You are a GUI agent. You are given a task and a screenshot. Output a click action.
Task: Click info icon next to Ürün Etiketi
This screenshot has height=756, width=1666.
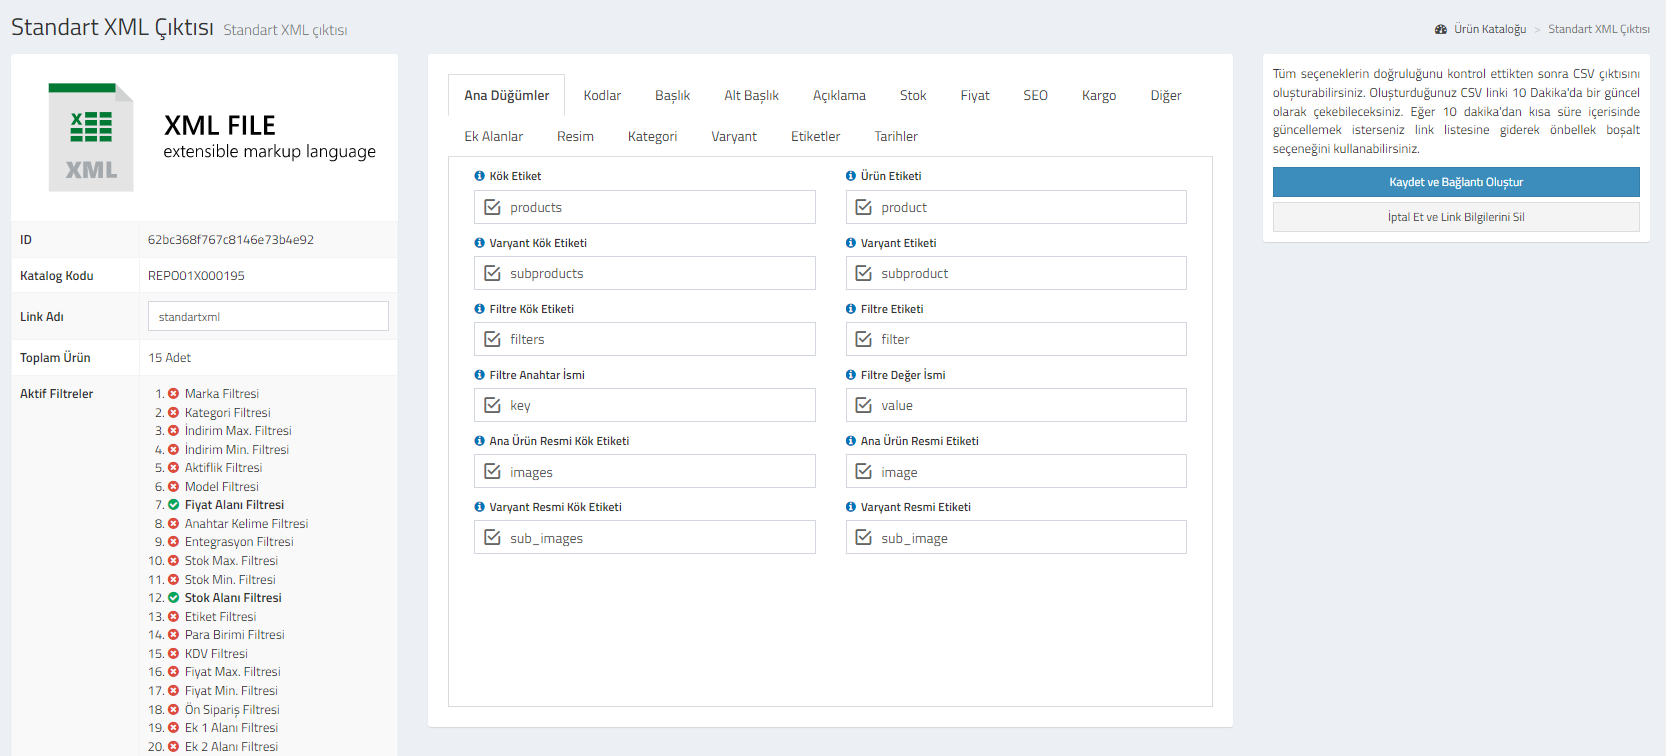coord(851,176)
